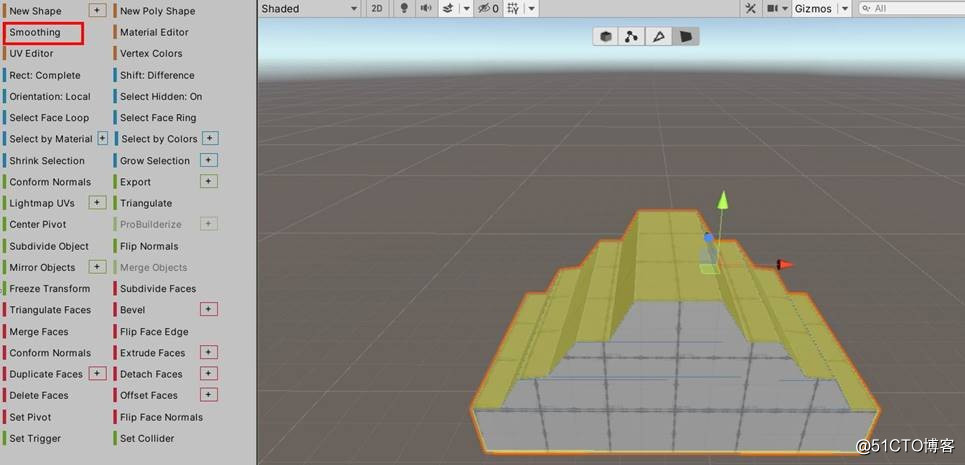Click Select Face Ring
965x465 pixels.
[x=158, y=117]
